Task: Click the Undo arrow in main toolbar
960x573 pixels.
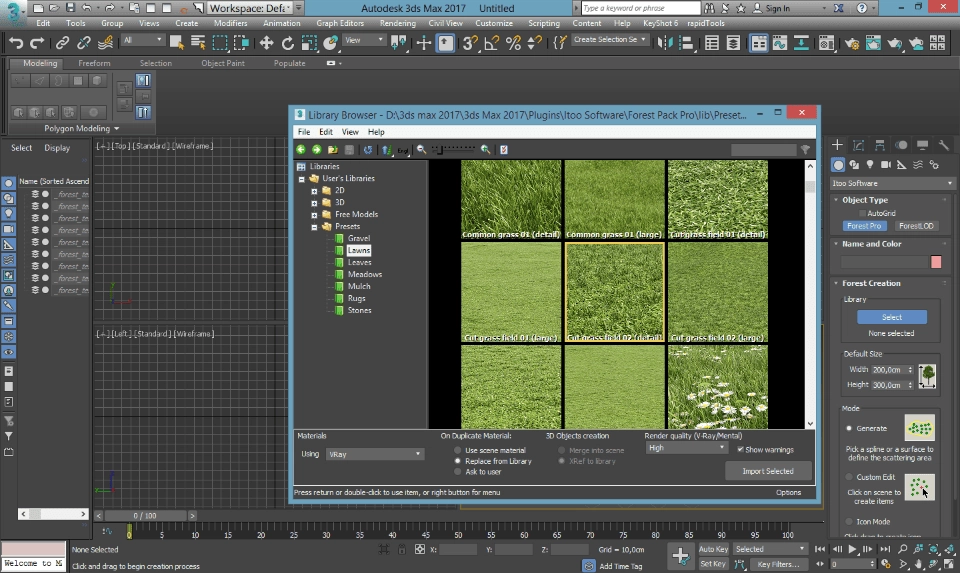Action: point(16,43)
